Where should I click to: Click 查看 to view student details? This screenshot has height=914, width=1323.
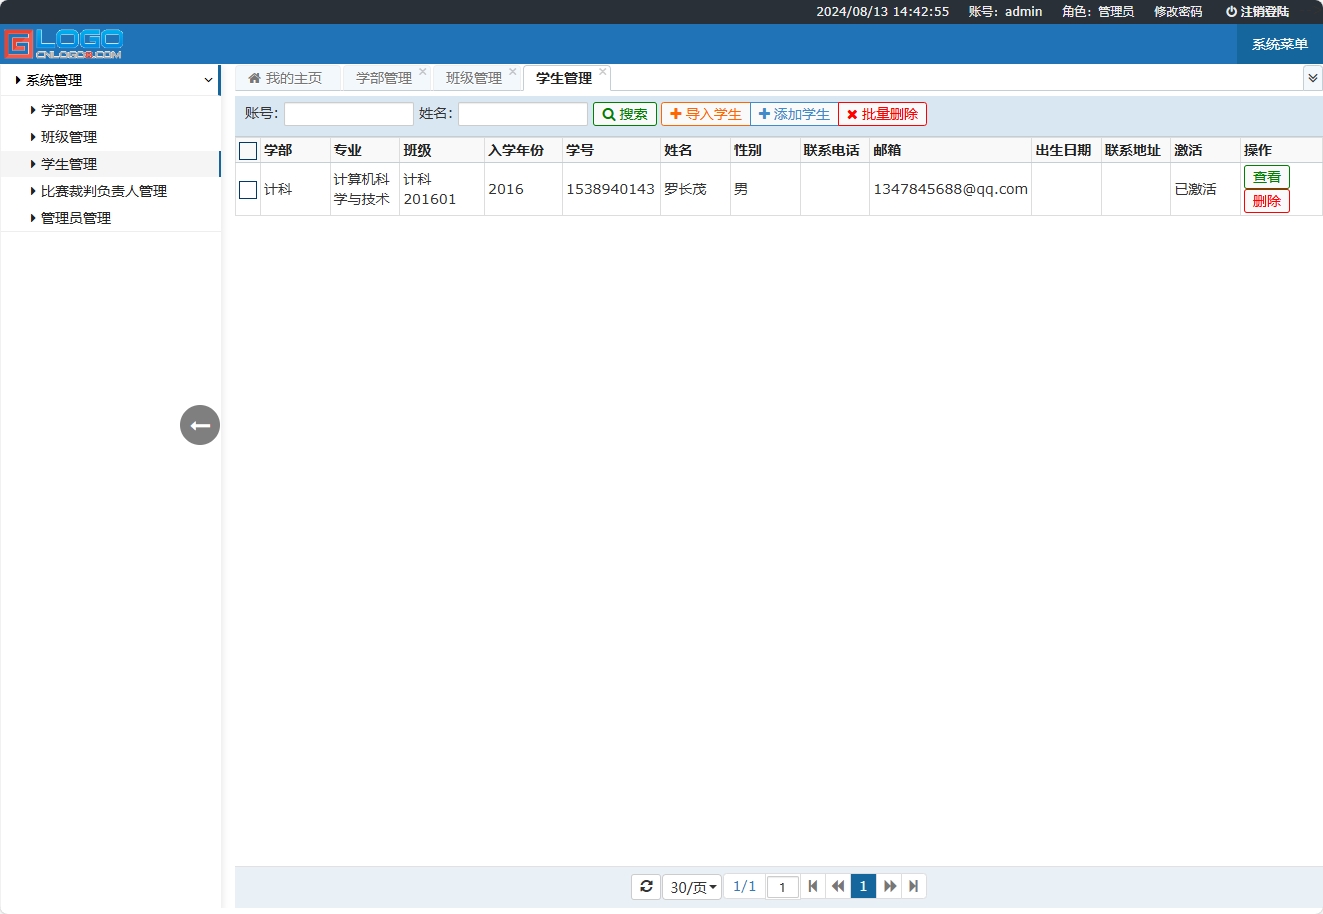1266,176
